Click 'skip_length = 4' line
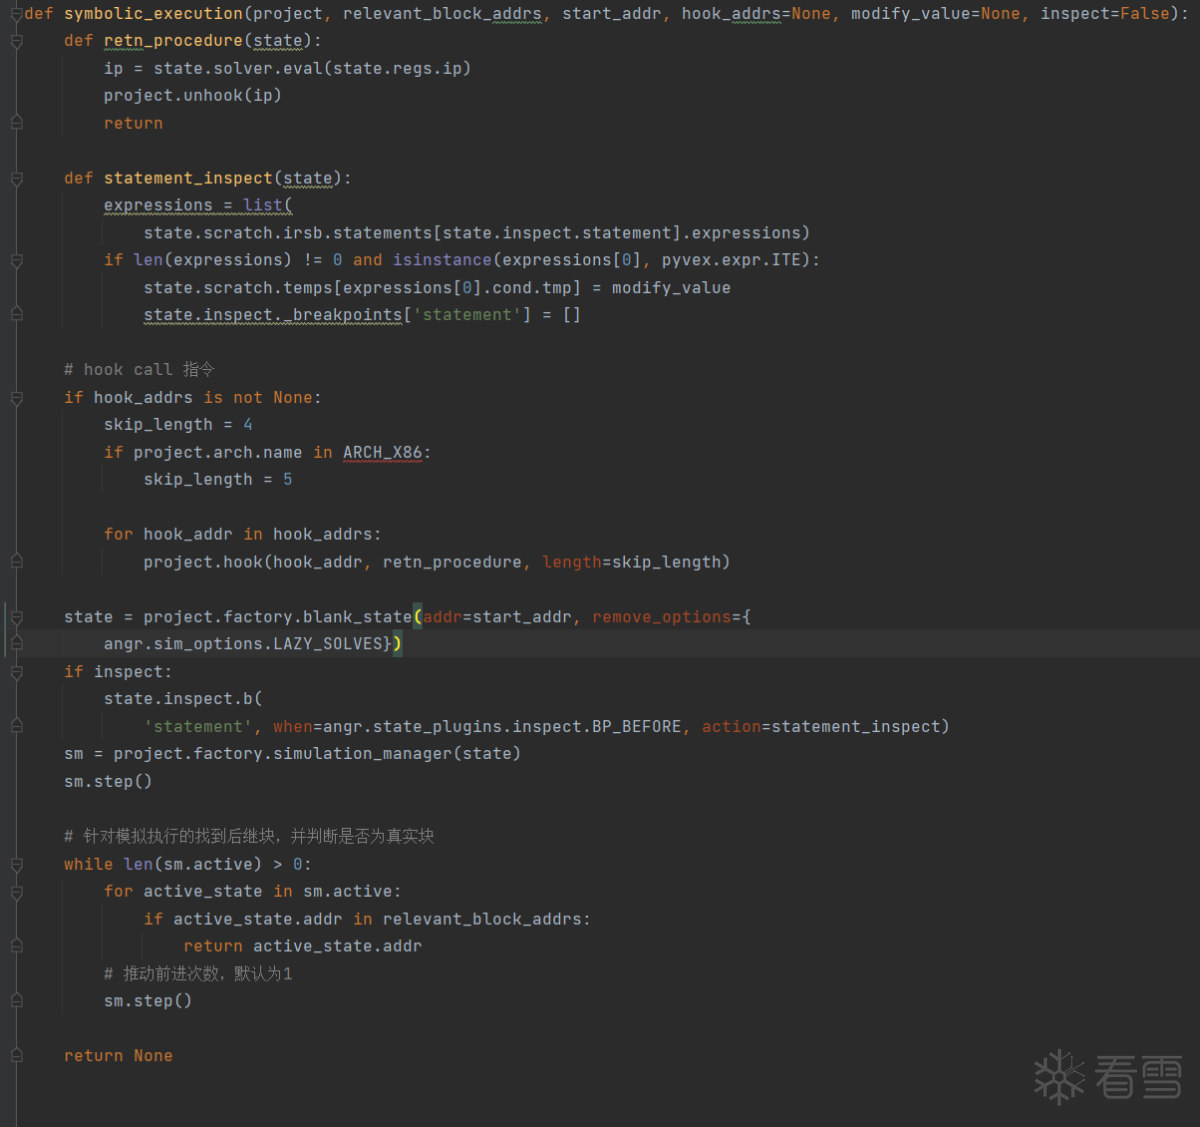1200x1127 pixels. click(178, 425)
